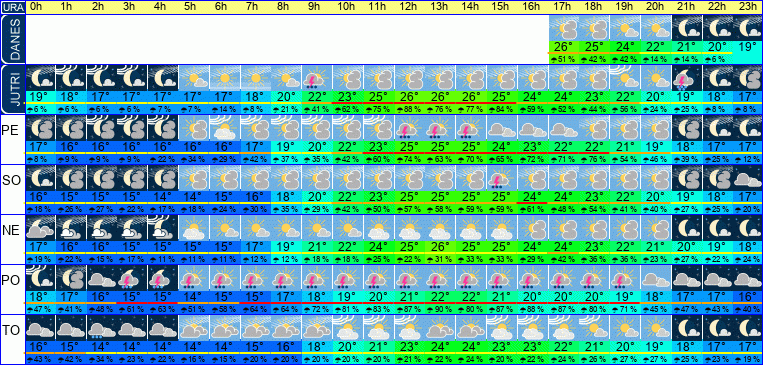Click the sun icon for NE at 7h
The width and height of the screenshot is (763, 365).
pos(255,228)
